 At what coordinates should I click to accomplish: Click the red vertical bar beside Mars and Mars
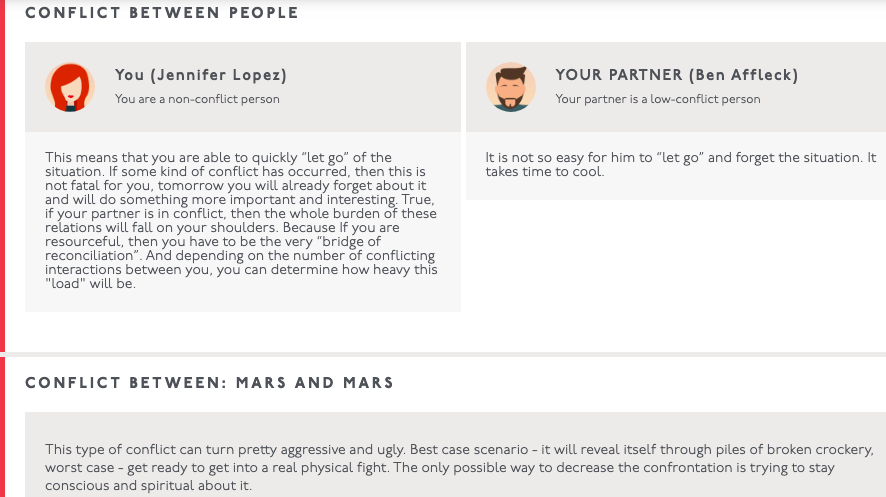tap(2, 427)
